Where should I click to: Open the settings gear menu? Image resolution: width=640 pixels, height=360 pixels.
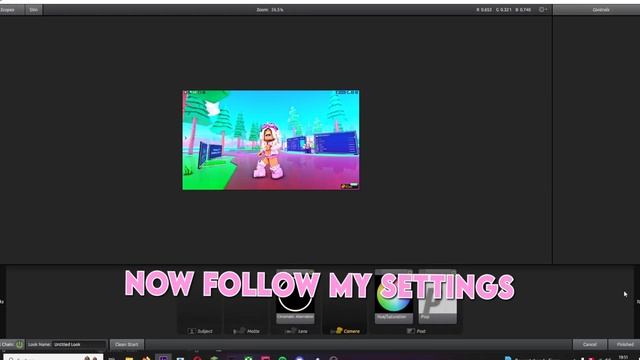pyautogui.click(x=542, y=9)
